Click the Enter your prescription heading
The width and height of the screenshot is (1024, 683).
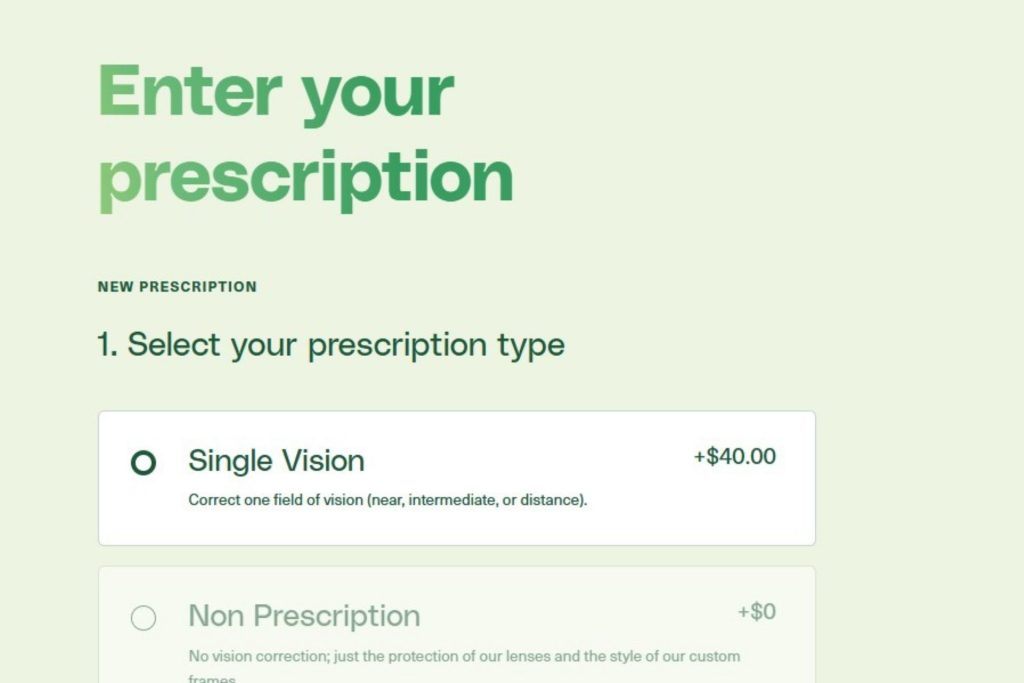click(x=305, y=132)
